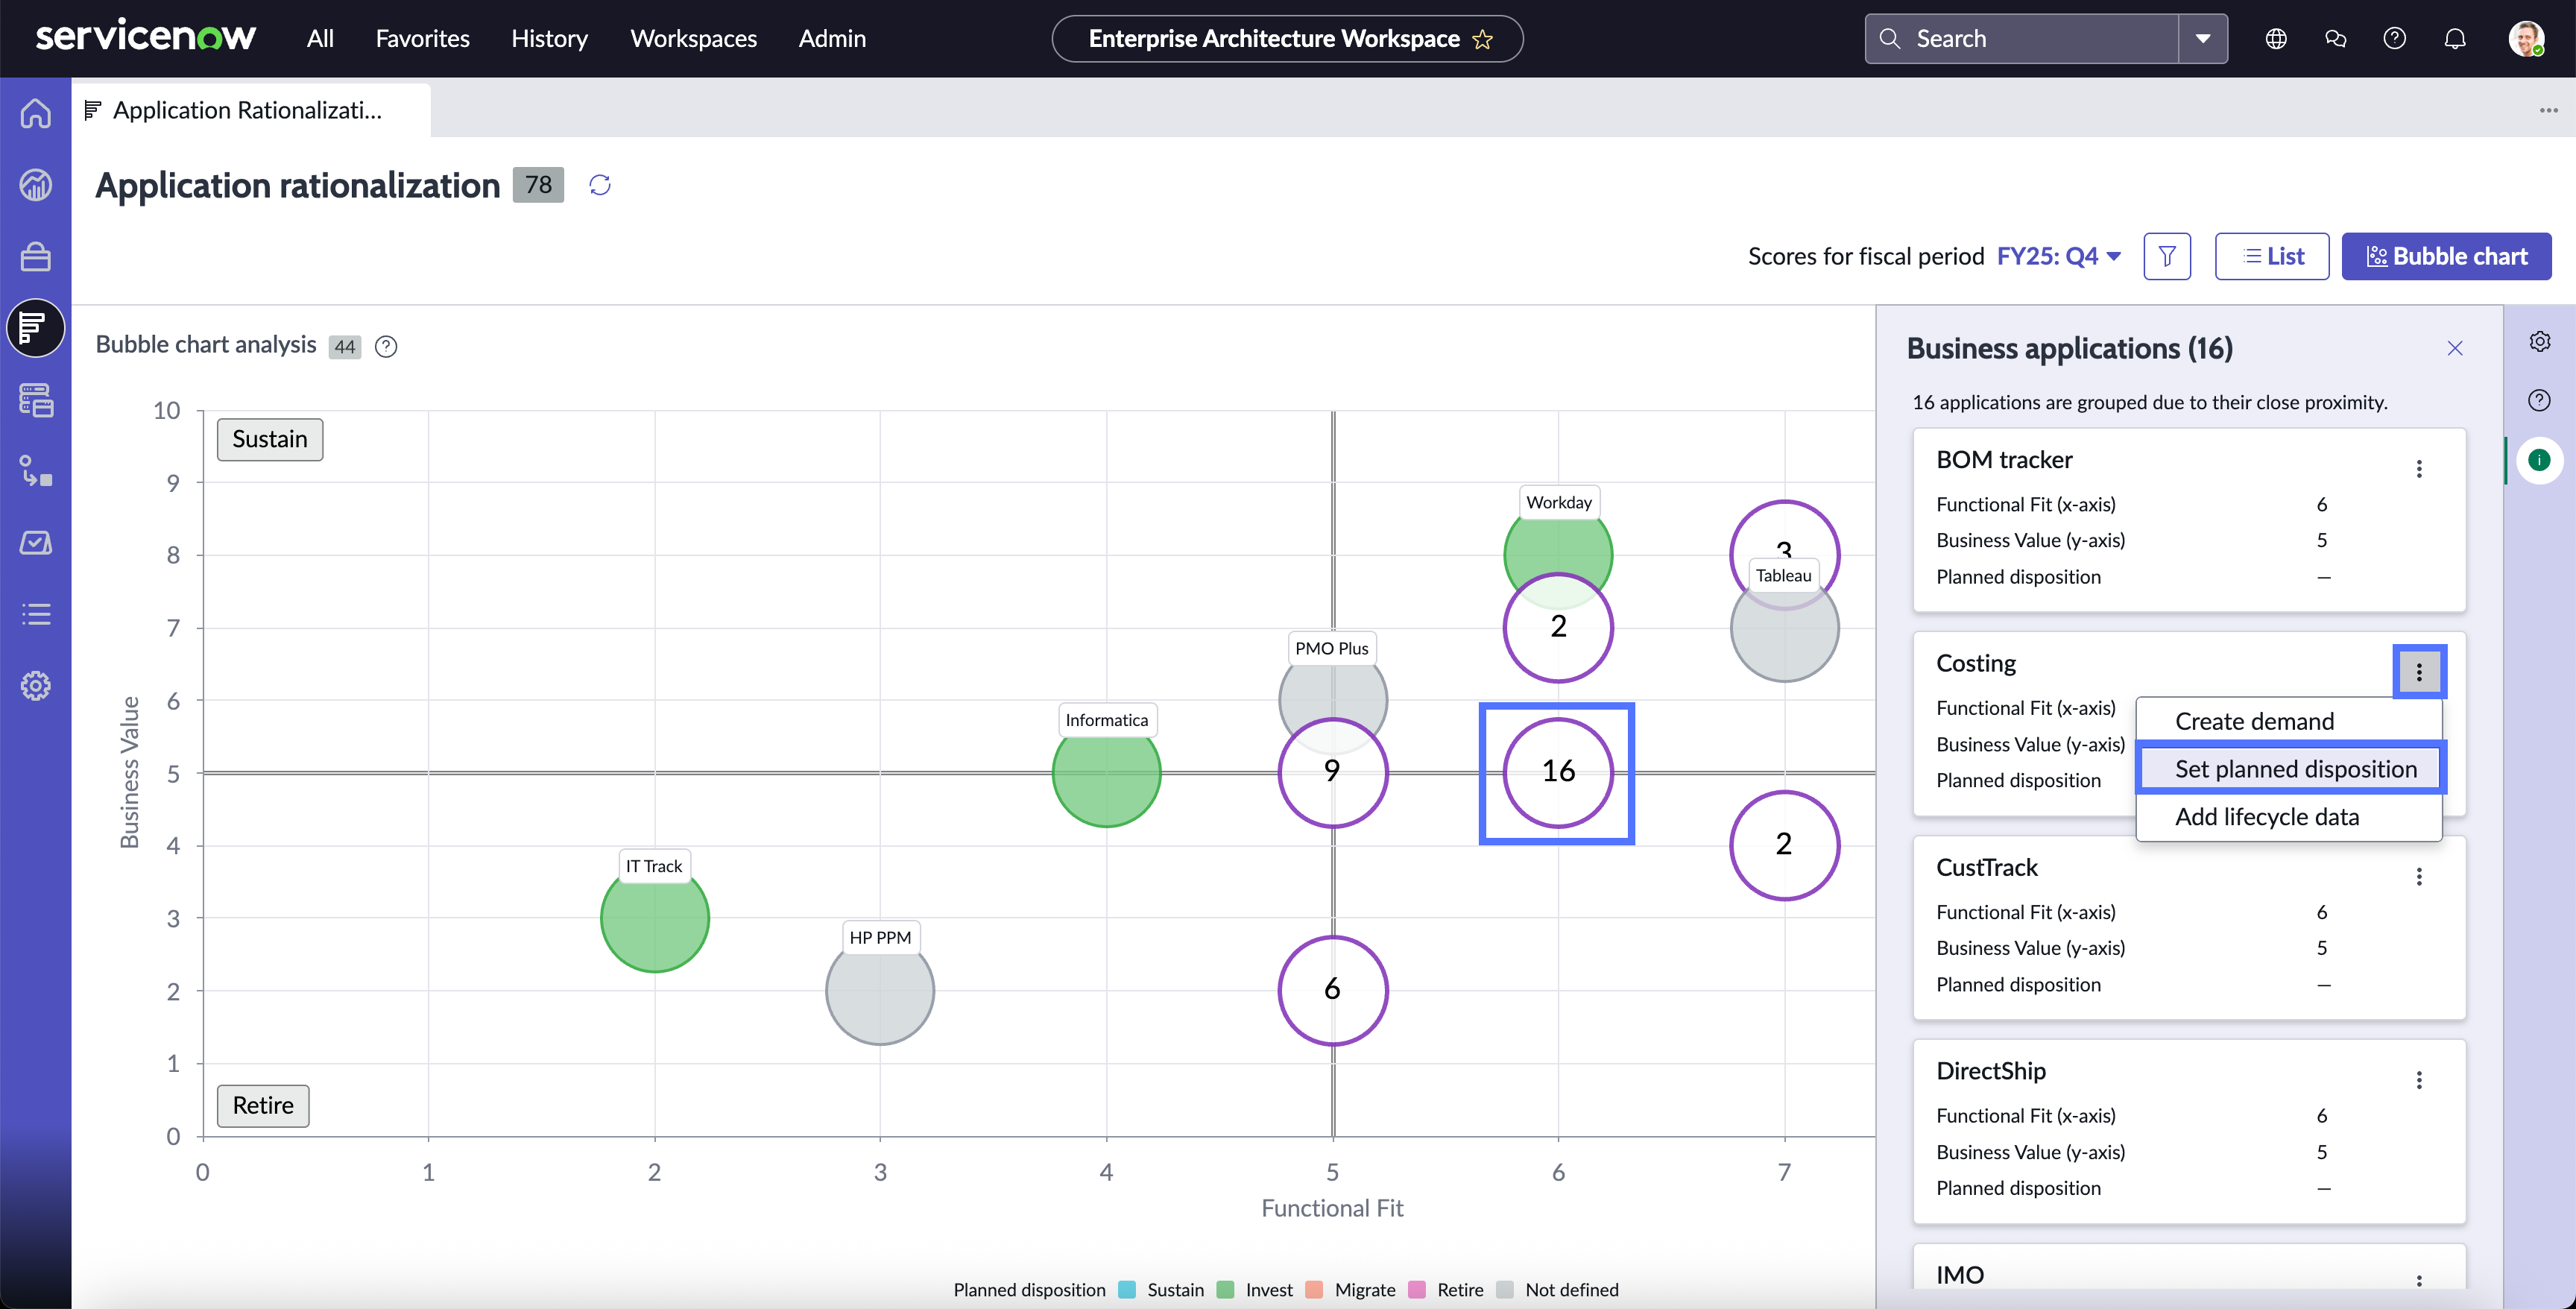2576x1309 pixels.
Task: Choose Create demand from the menu
Action: [2289, 721]
